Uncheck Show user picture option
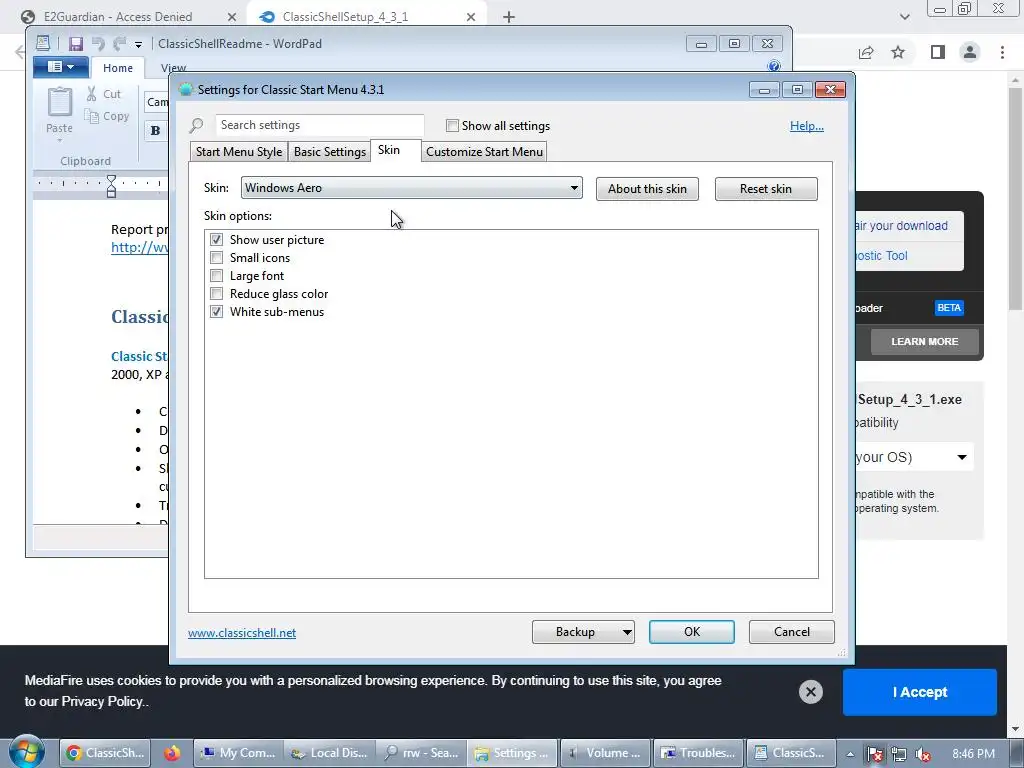This screenshot has height=768, width=1024. (216, 240)
